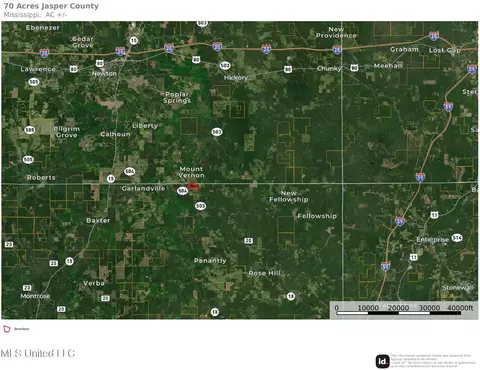Select the Montrose place label
Image resolution: width=480 pixels, height=370 pixels.
pyautogui.click(x=35, y=296)
